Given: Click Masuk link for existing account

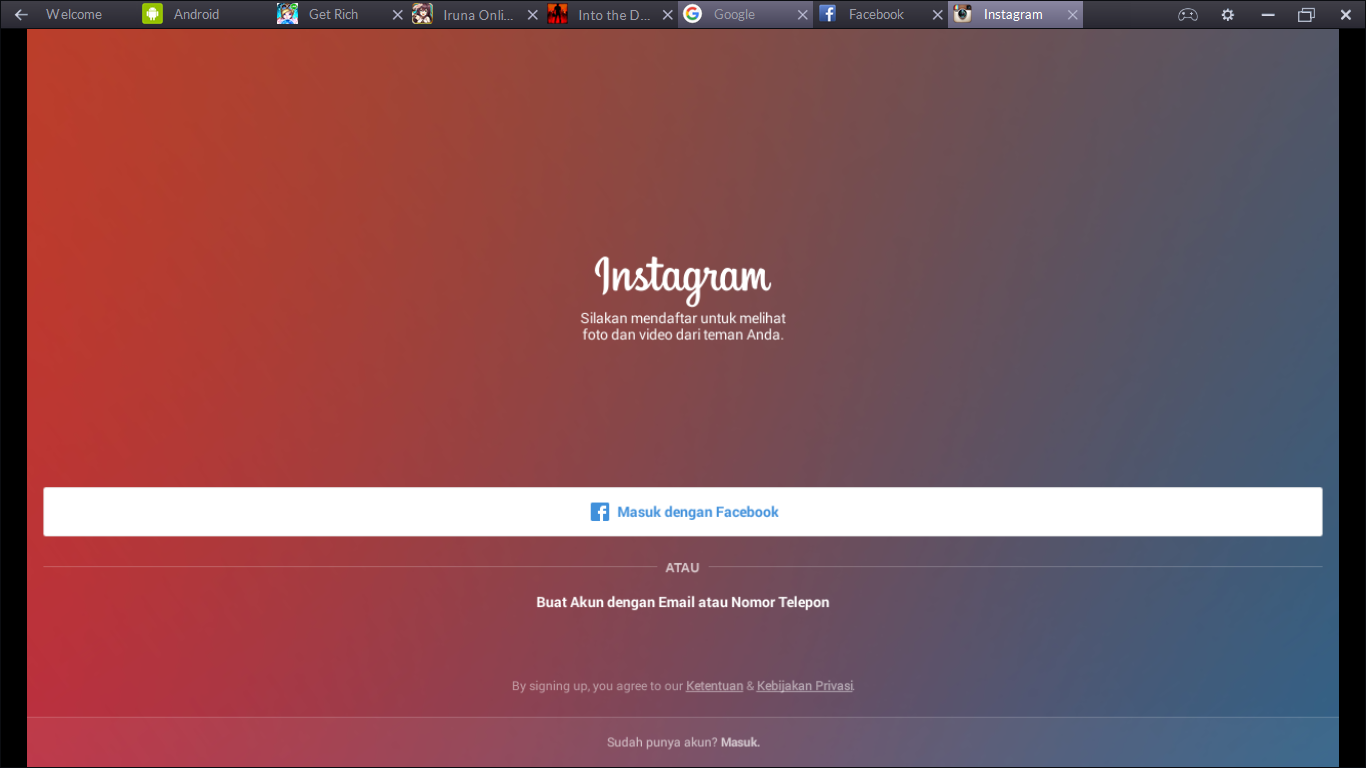Looking at the screenshot, I should tap(740, 742).
